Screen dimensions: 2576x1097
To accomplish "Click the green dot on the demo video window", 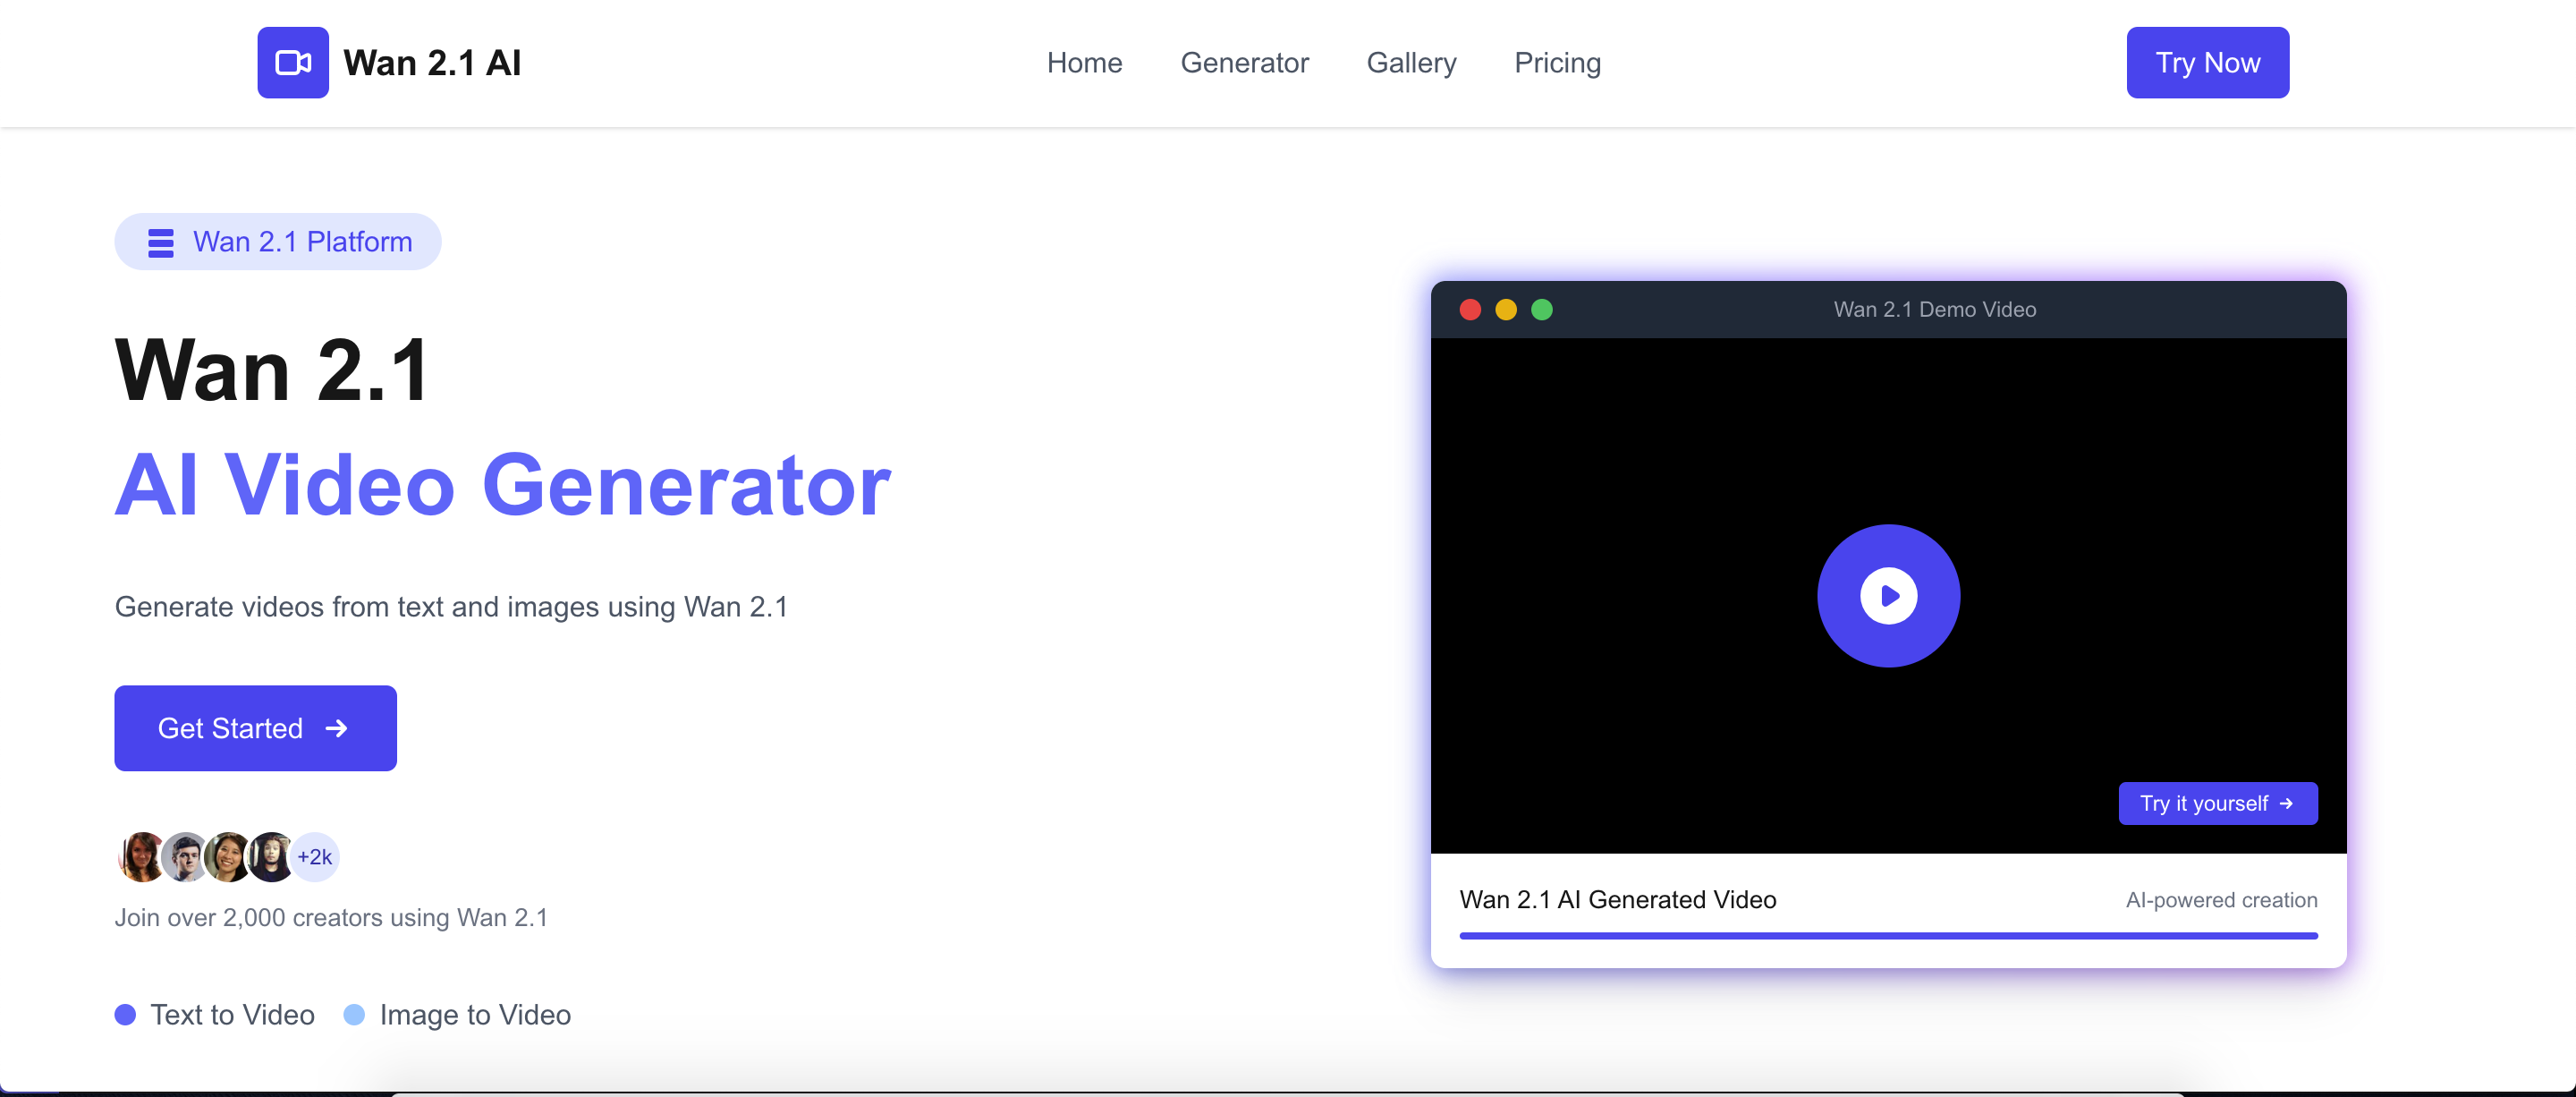I will coord(1542,309).
